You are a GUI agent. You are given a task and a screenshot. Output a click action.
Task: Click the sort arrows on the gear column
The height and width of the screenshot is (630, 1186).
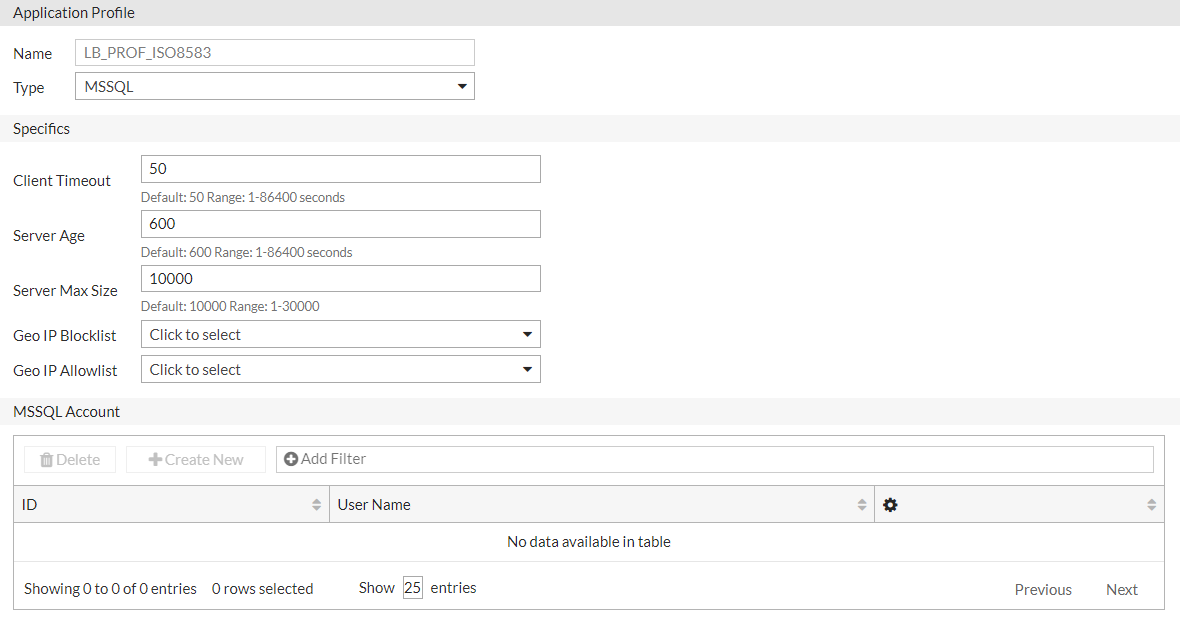pos(1150,504)
